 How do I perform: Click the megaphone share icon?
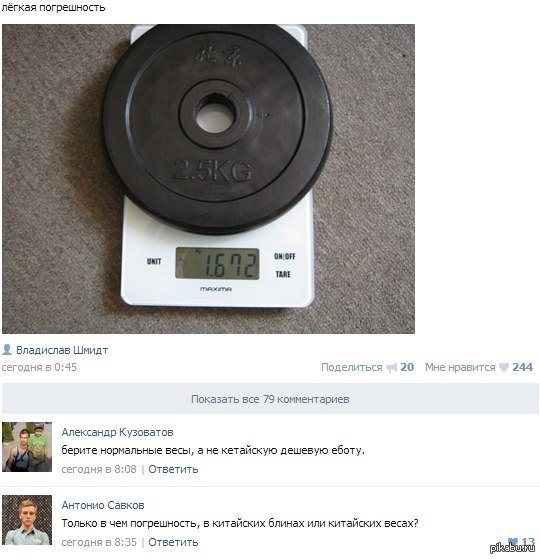[x=391, y=367]
